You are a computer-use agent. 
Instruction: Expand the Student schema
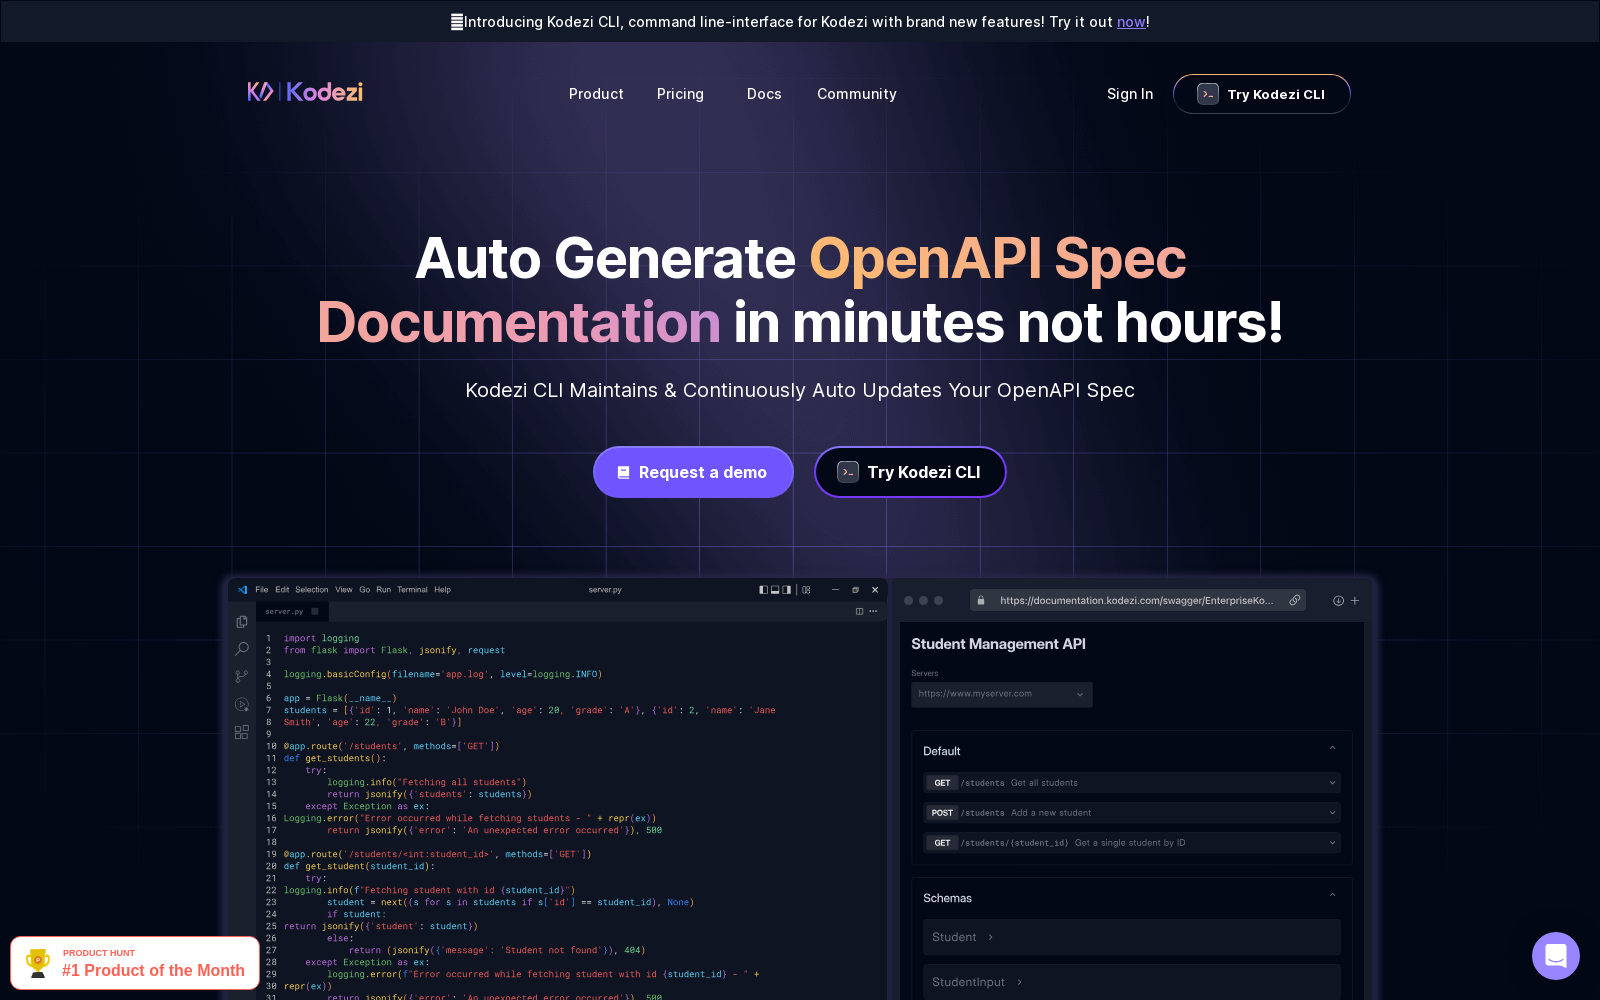(x=1132, y=937)
